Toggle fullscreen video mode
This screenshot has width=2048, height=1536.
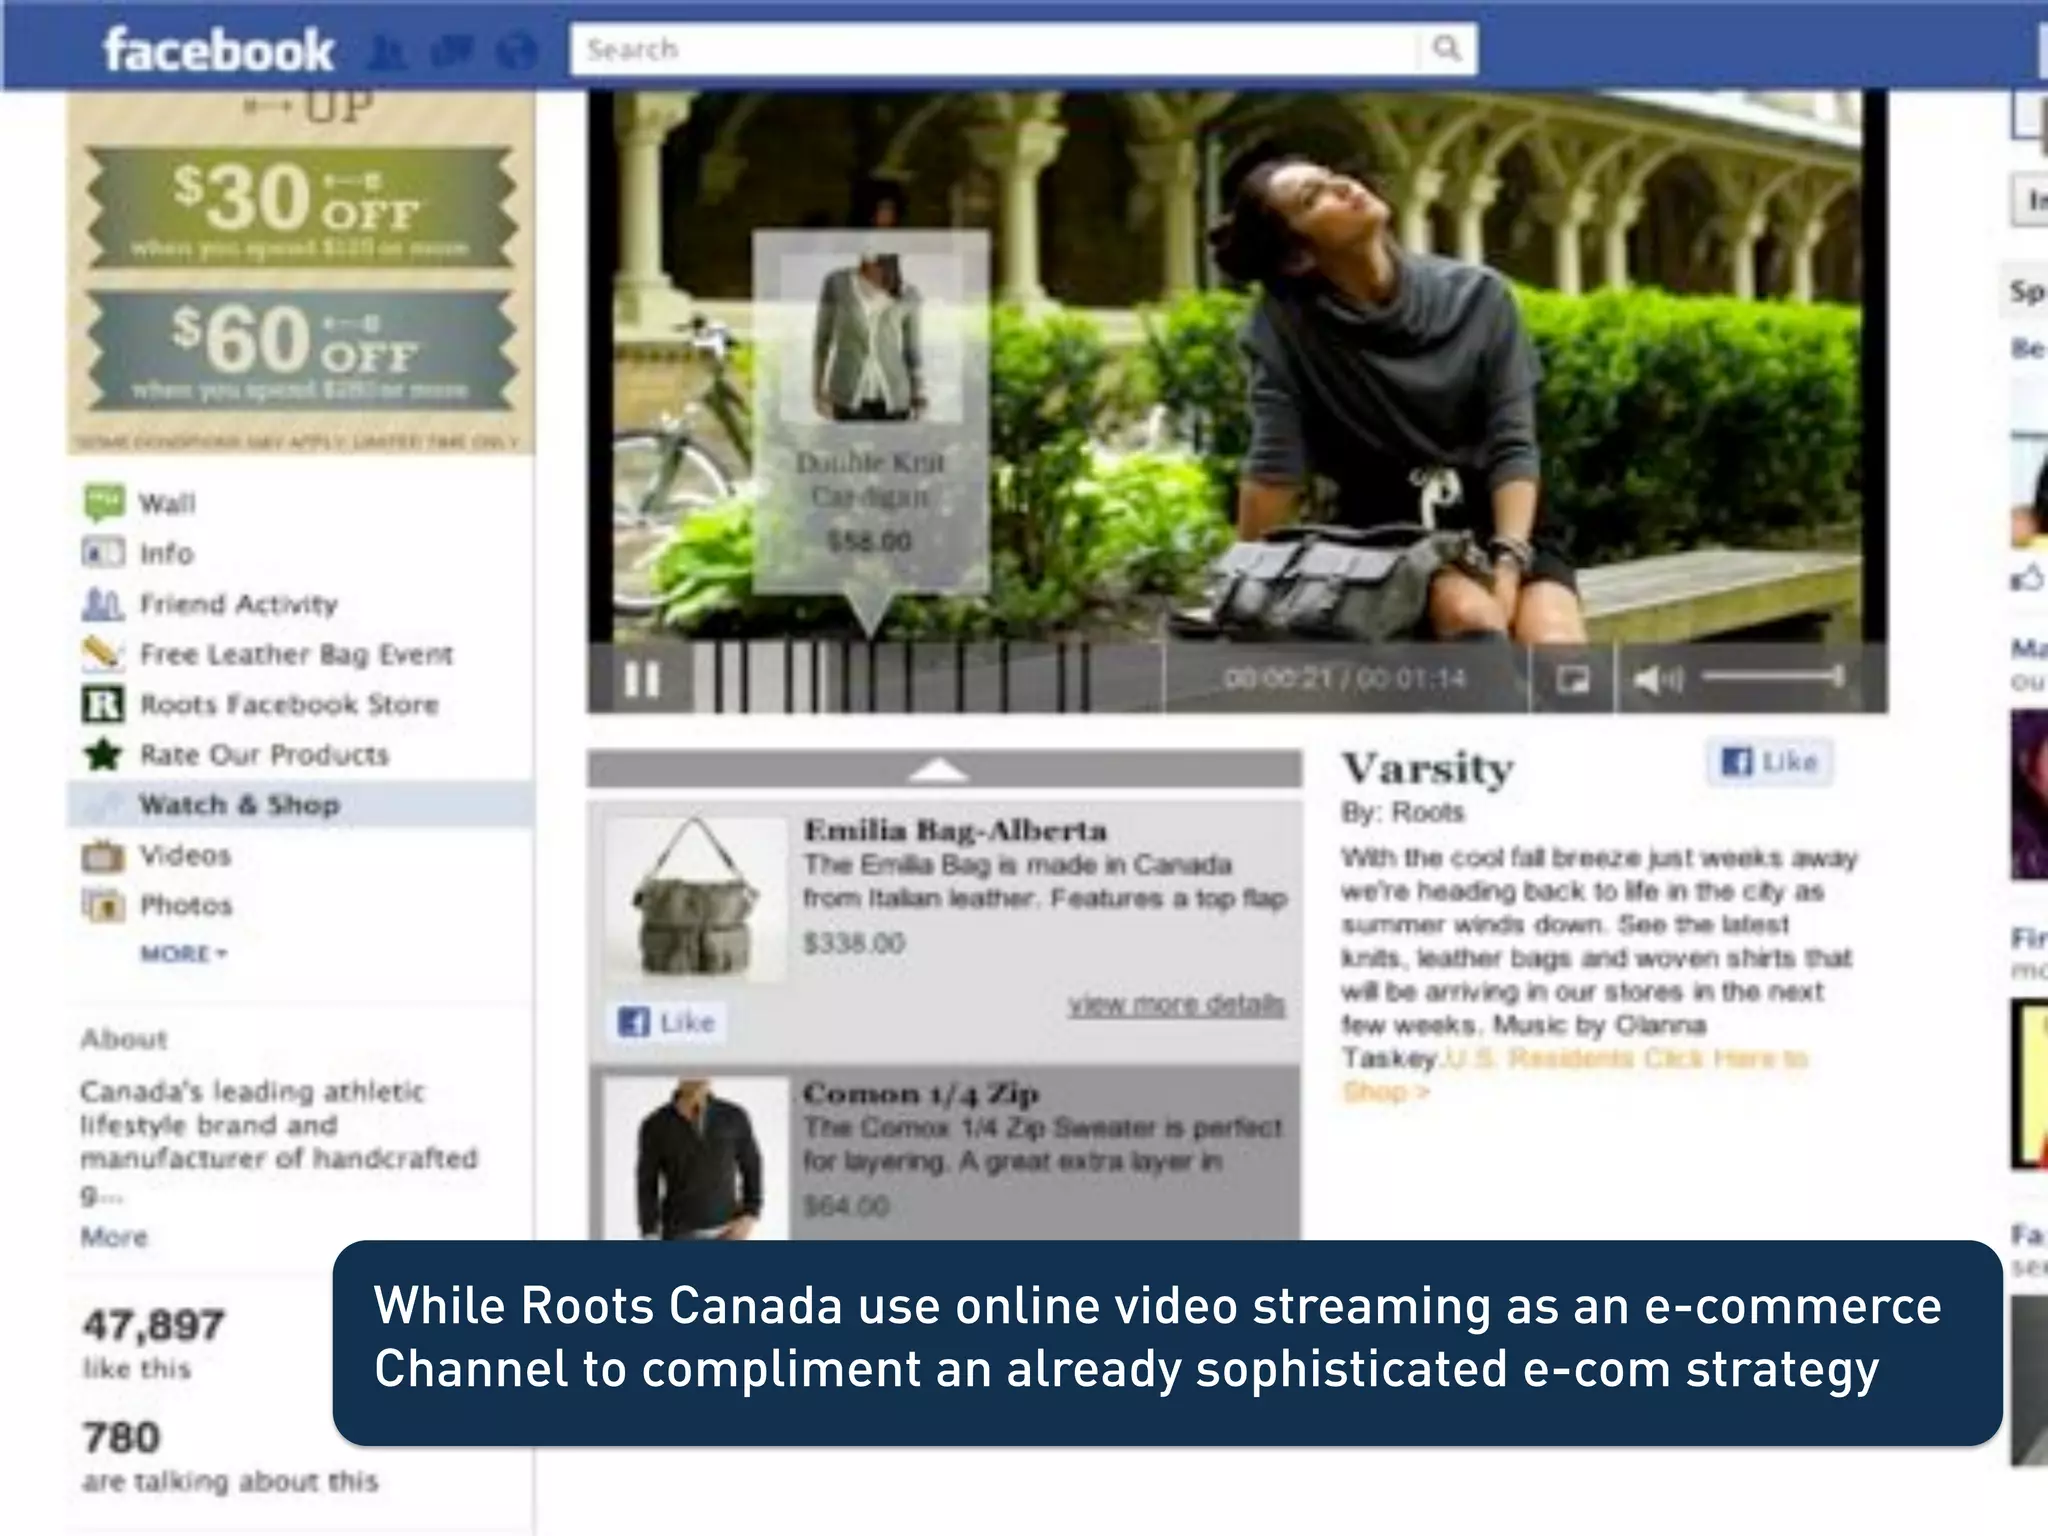pyautogui.click(x=1573, y=680)
